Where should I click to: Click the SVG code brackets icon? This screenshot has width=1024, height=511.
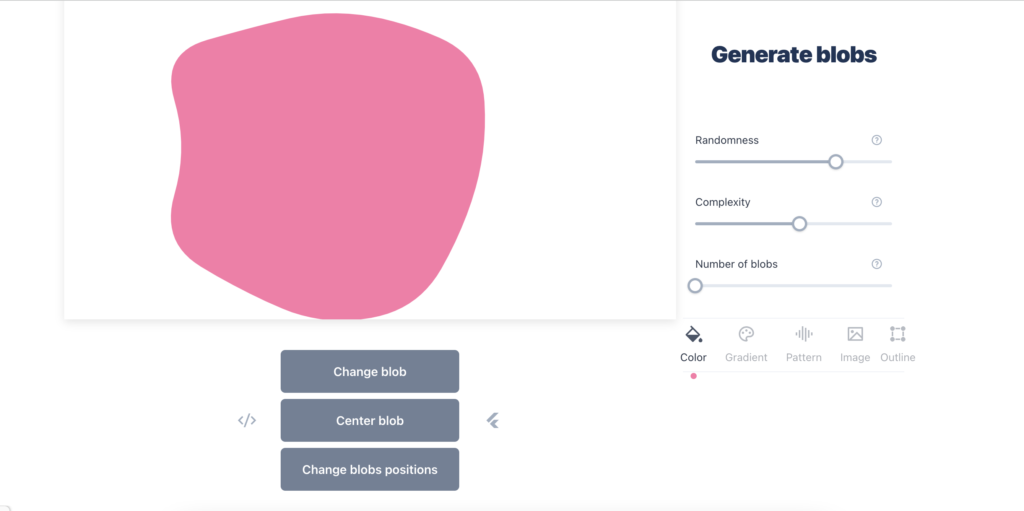pyautogui.click(x=247, y=420)
